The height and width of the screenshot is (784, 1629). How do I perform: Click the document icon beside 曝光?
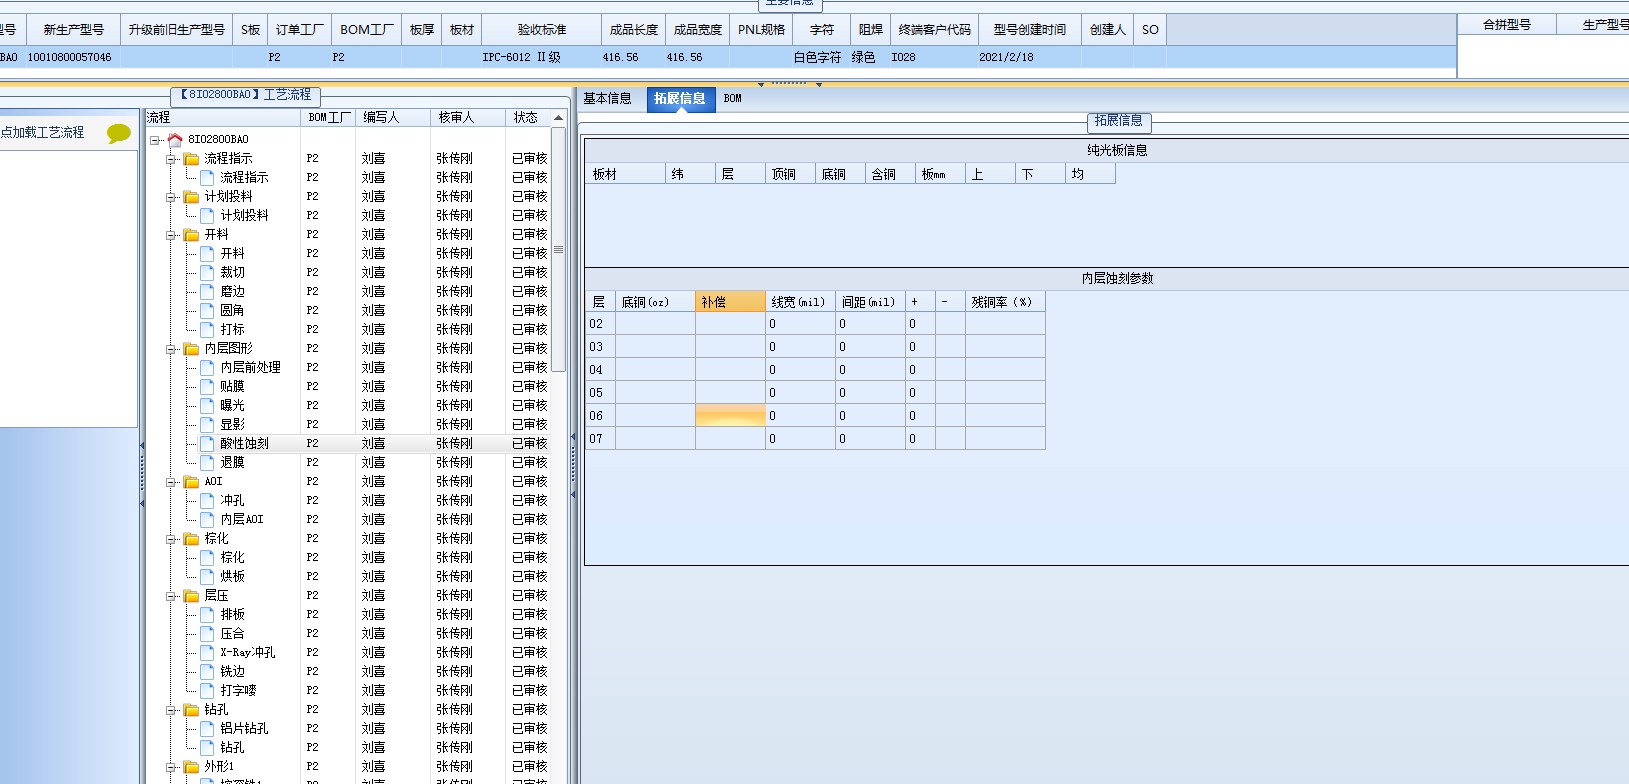pos(208,406)
